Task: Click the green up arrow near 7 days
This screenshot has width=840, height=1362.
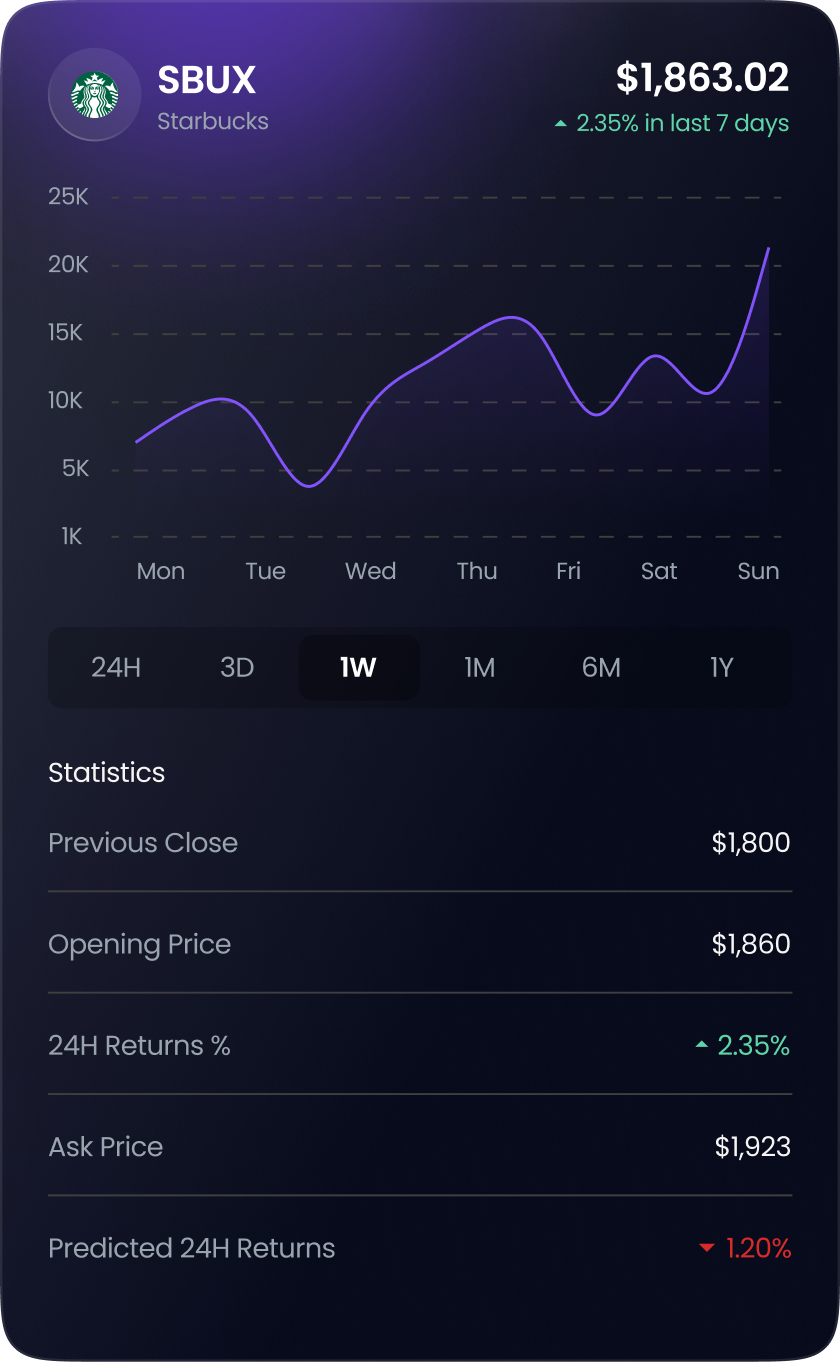Action: 561,124
